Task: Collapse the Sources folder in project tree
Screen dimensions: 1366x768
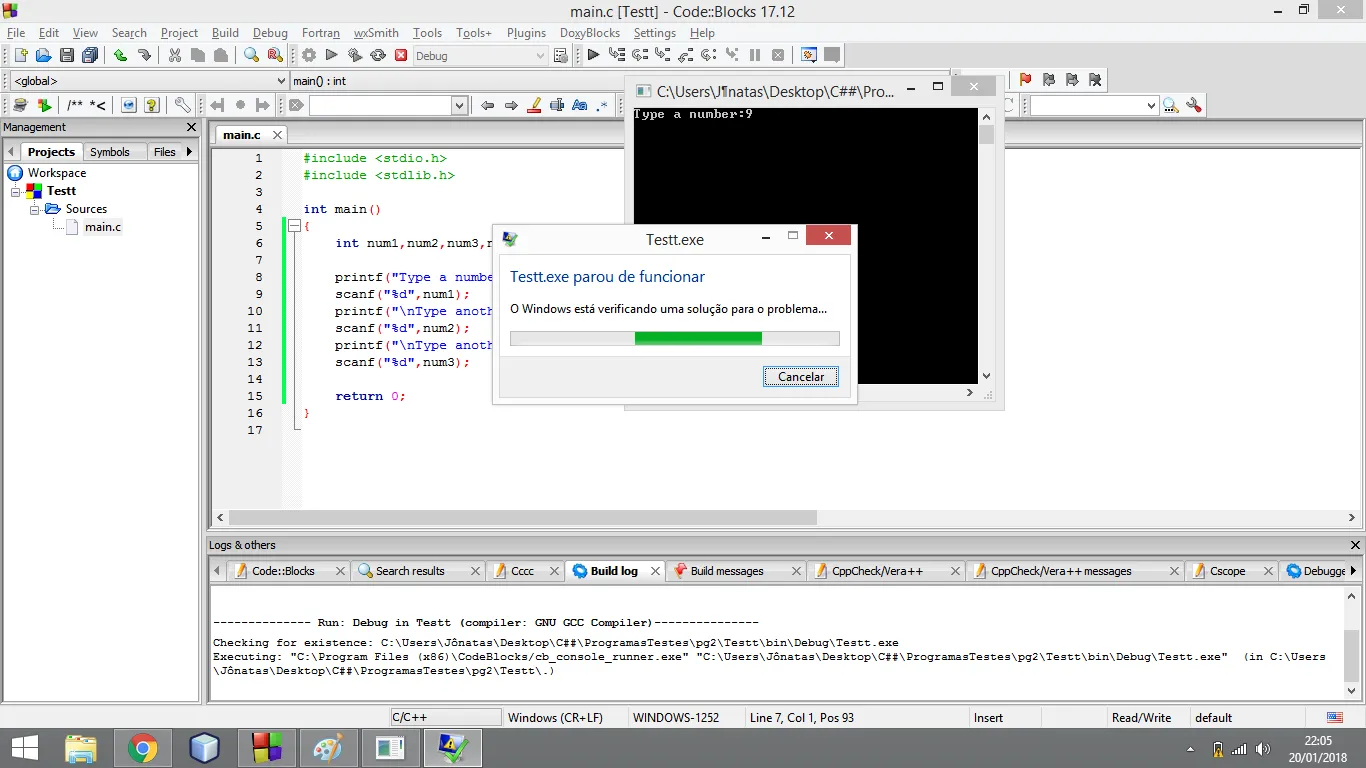Action: click(x=34, y=209)
